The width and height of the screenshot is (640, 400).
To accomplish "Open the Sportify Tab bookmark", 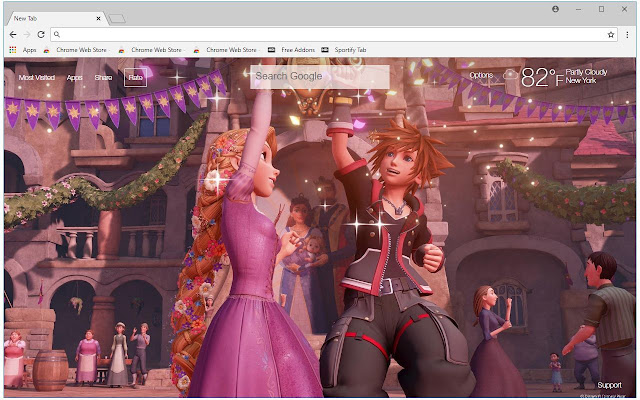I will [344, 50].
